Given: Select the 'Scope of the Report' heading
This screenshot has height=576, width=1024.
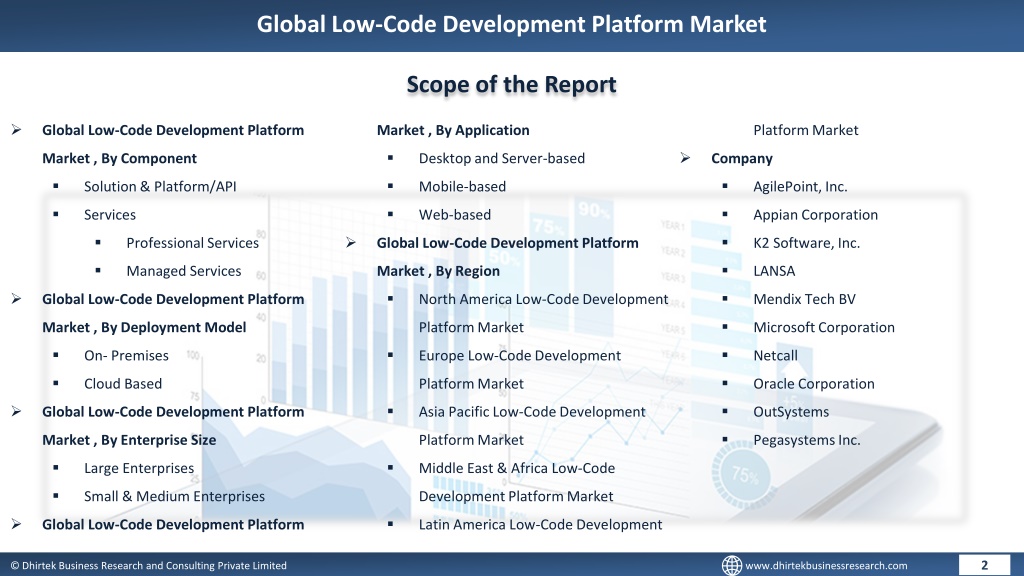Looking at the screenshot, I should tap(511, 84).
